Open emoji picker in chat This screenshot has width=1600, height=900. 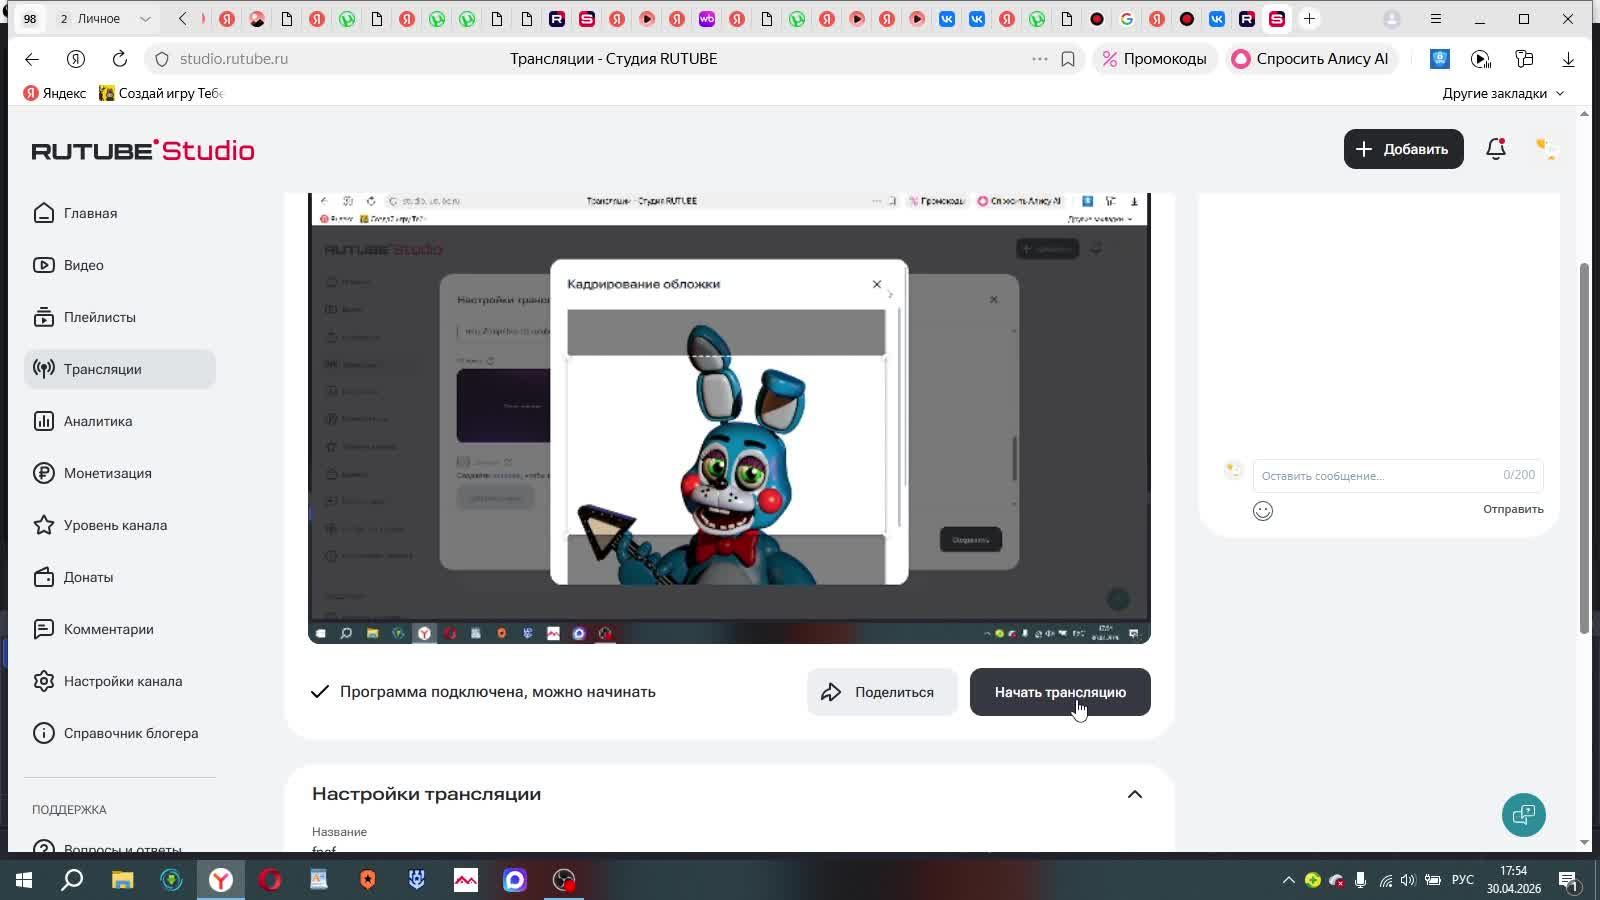pyautogui.click(x=1263, y=511)
